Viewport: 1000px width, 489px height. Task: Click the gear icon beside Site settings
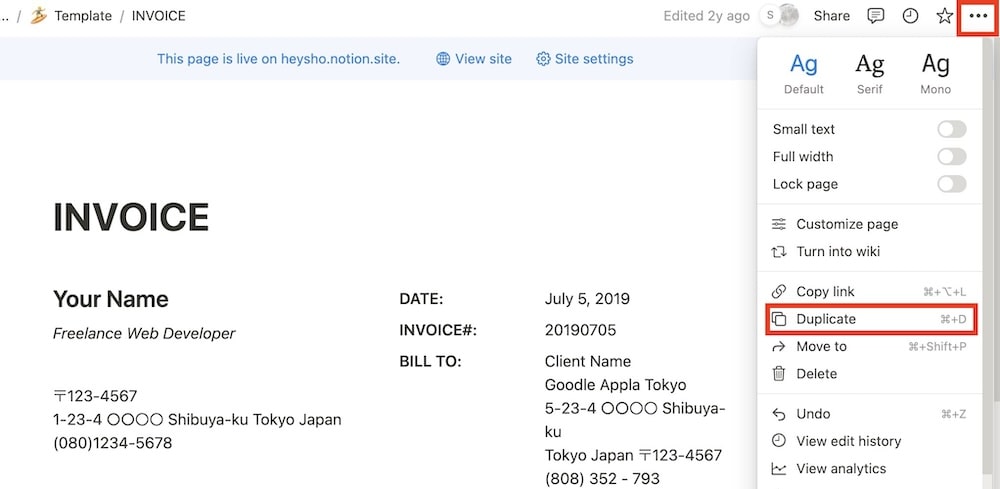coord(543,59)
